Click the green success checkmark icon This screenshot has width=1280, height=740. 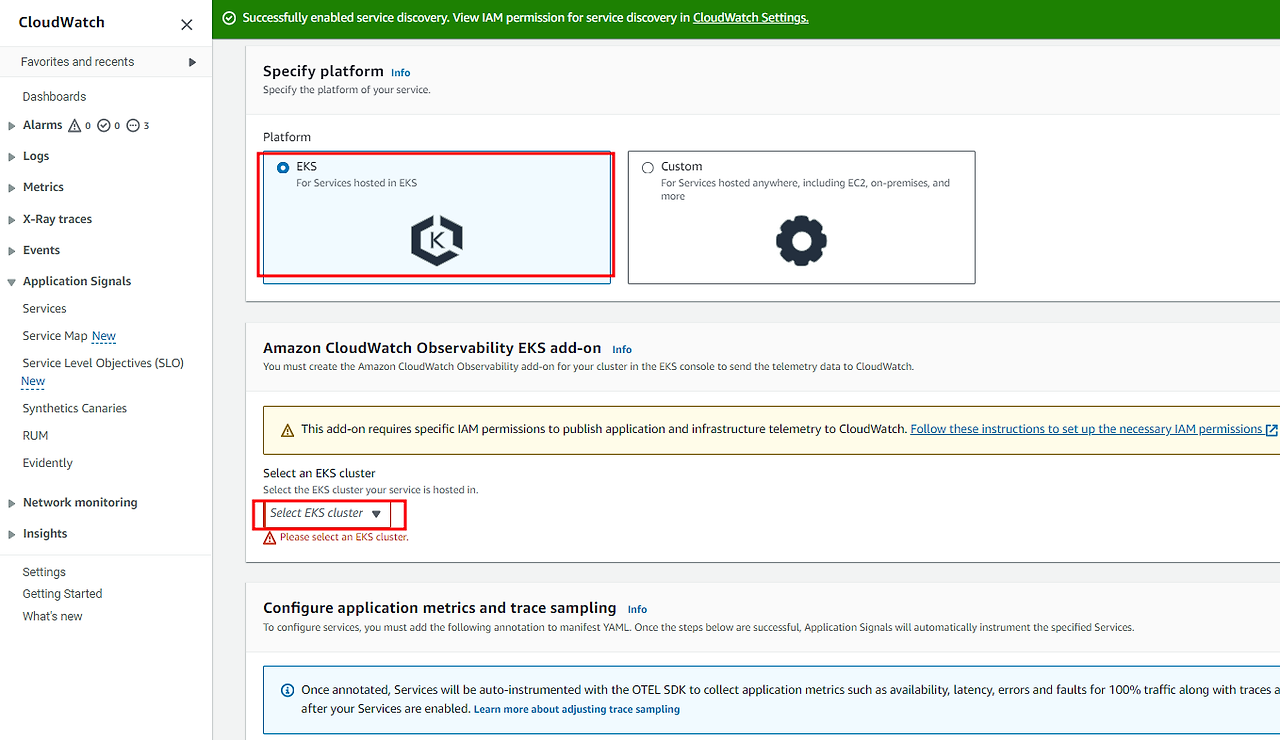click(229, 18)
